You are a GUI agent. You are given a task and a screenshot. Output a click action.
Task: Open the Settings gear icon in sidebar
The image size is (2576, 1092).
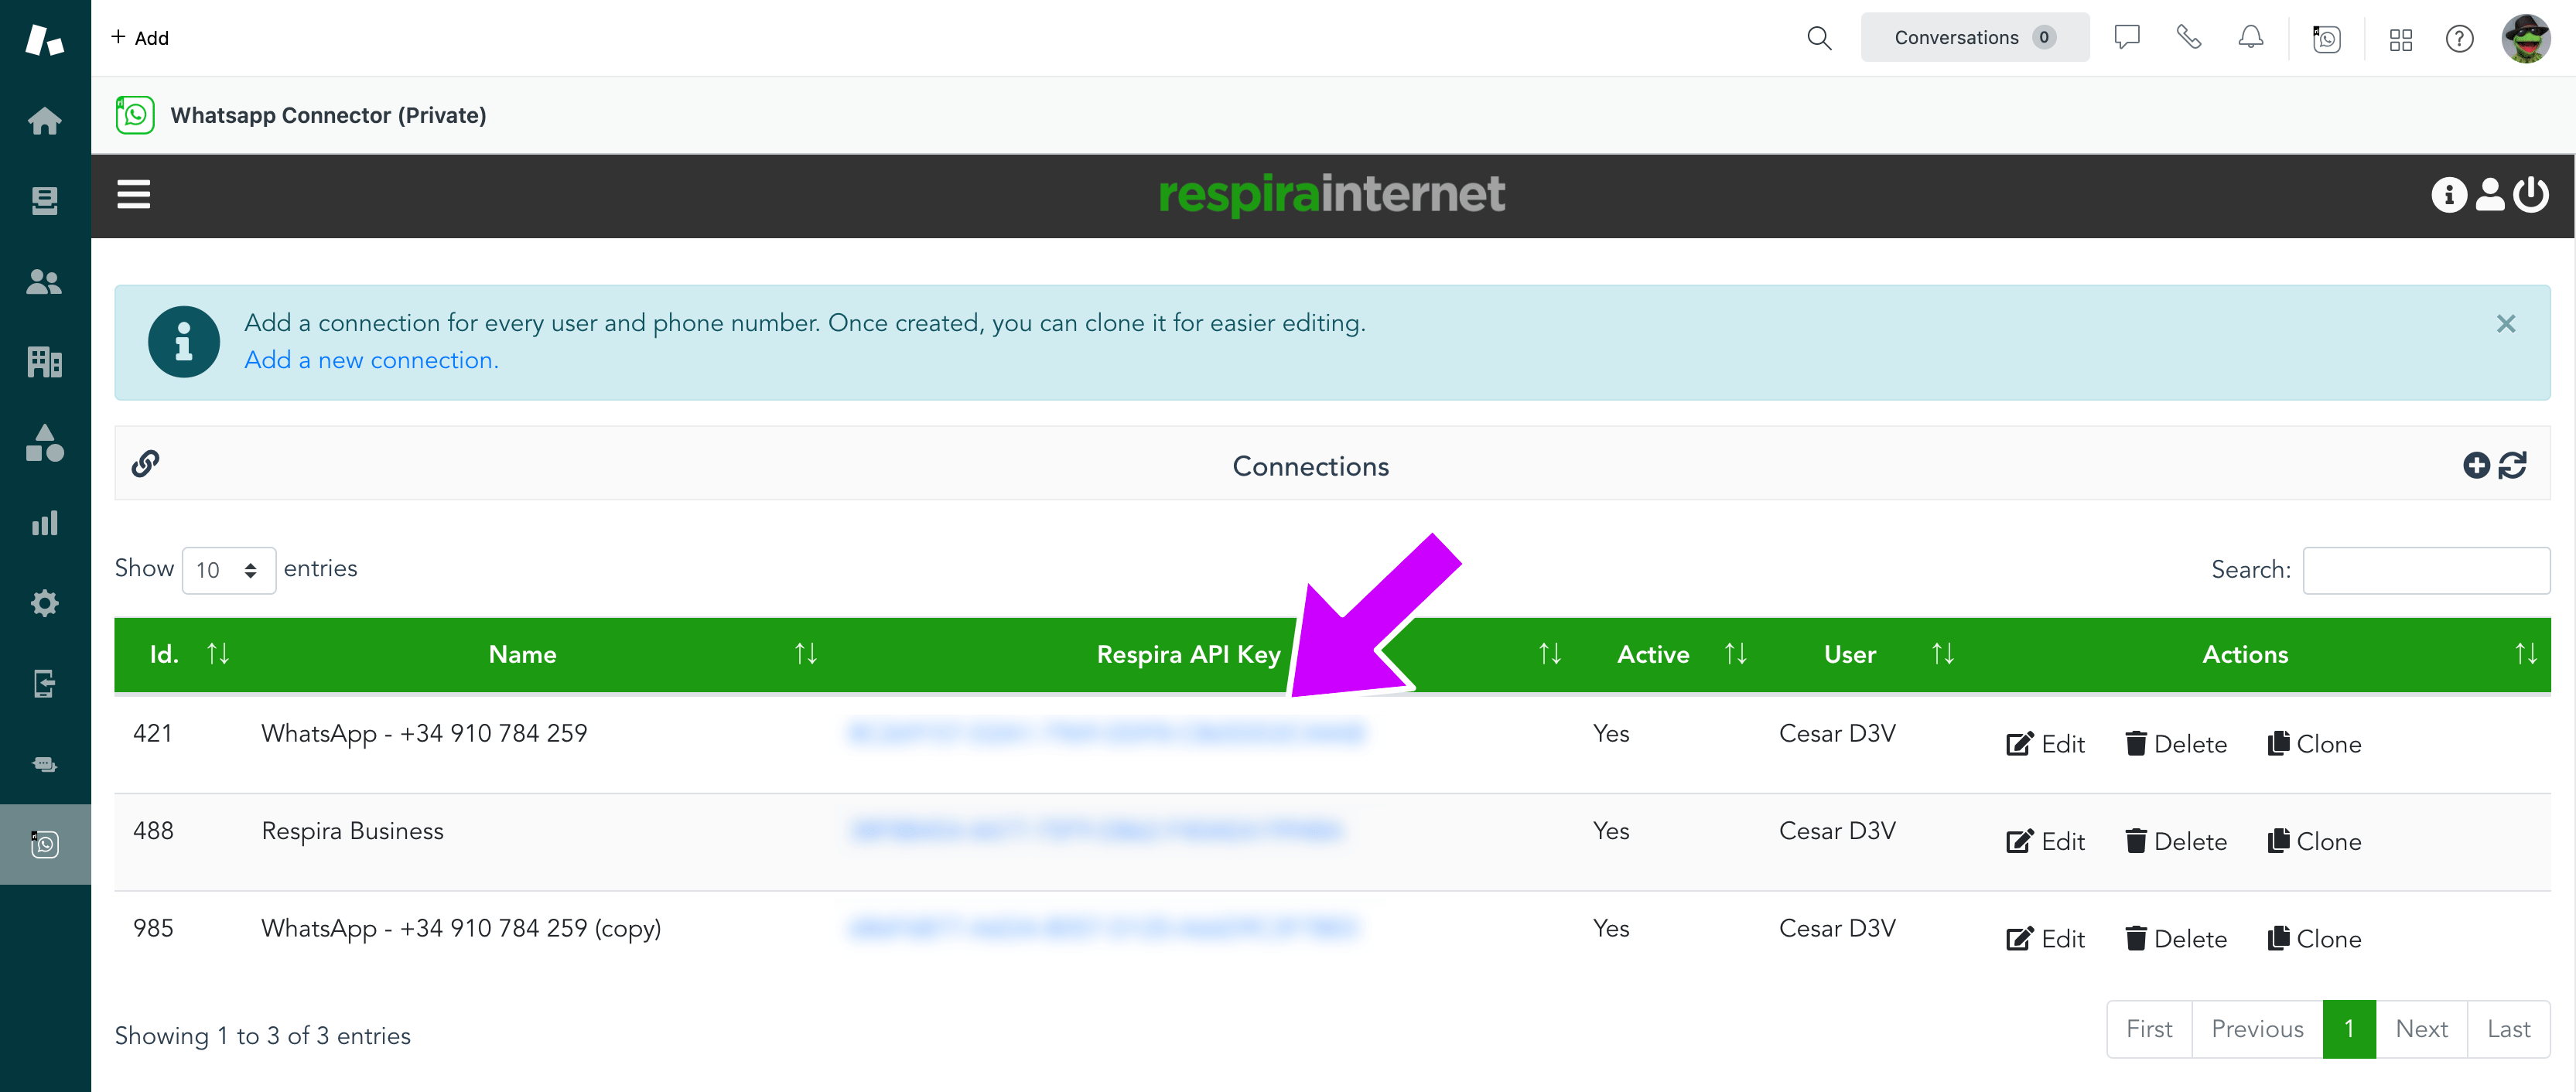coord(44,603)
